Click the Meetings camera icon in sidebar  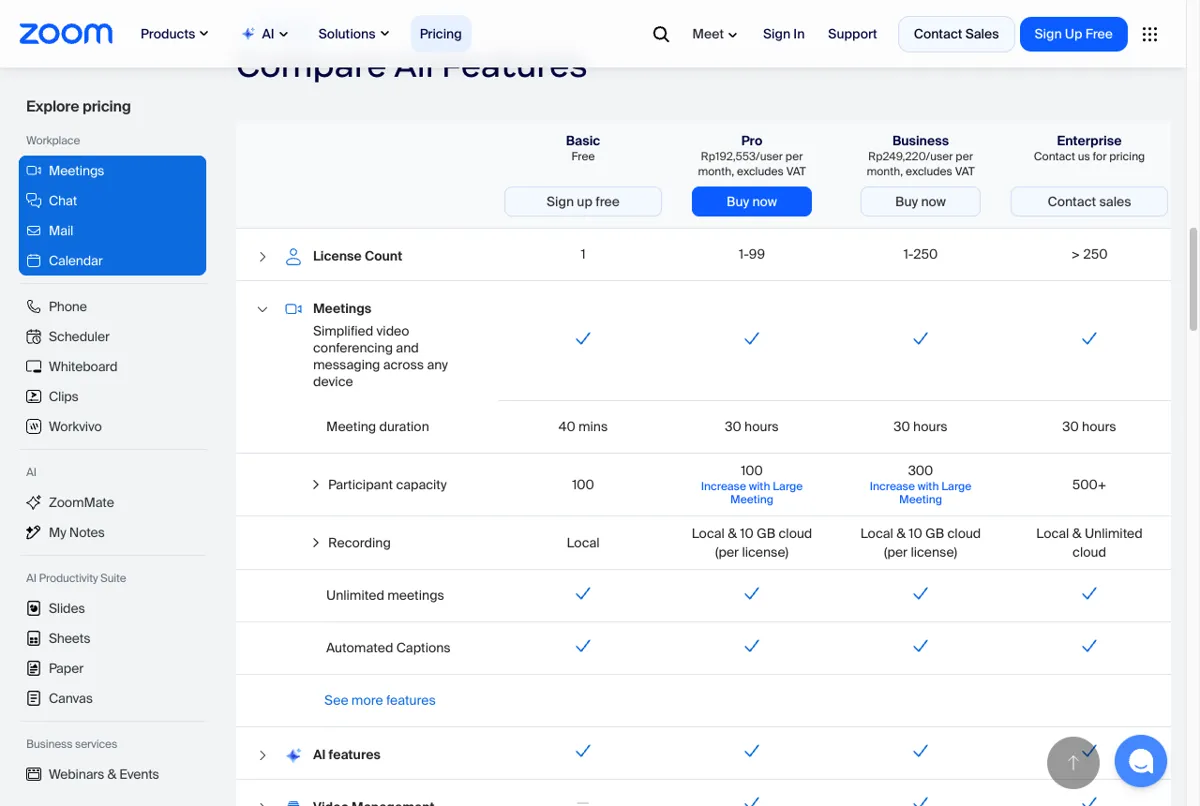(x=34, y=171)
